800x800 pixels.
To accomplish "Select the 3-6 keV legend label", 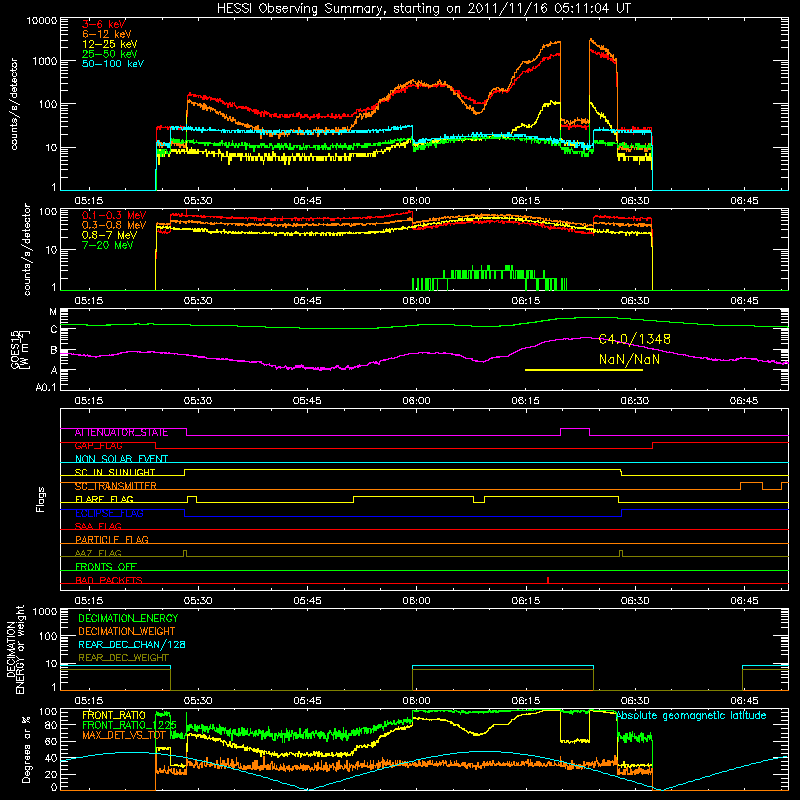I will [104, 24].
